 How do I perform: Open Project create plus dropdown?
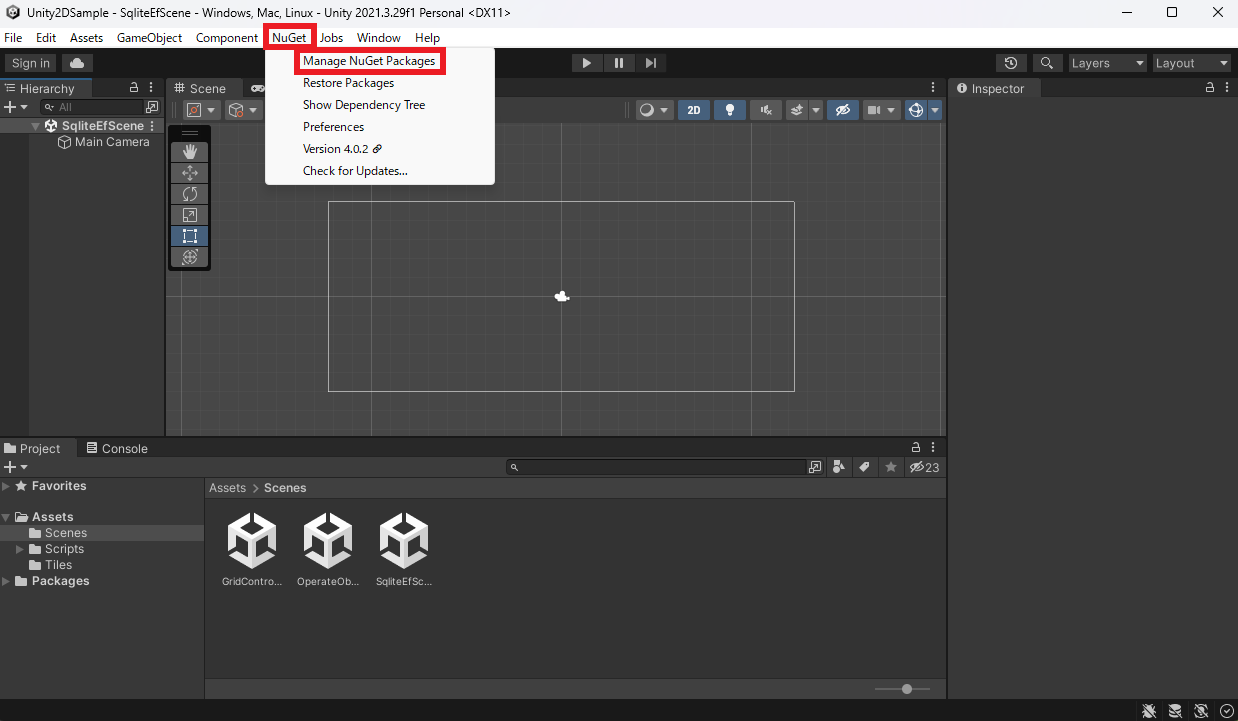point(16,467)
